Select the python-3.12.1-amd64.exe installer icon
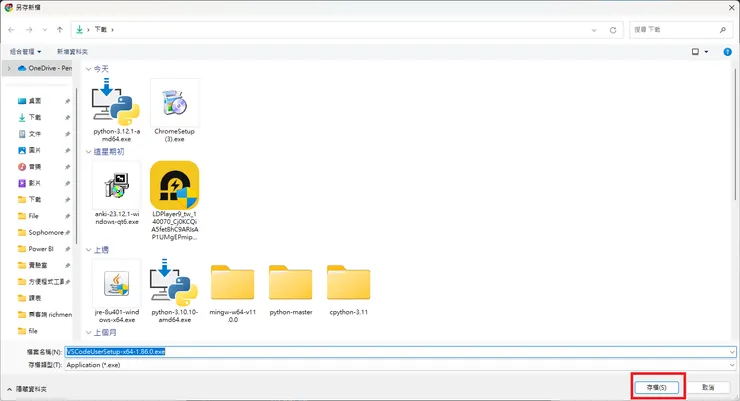This screenshot has height=401, width=740. pyautogui.click(x=116, y=102)
